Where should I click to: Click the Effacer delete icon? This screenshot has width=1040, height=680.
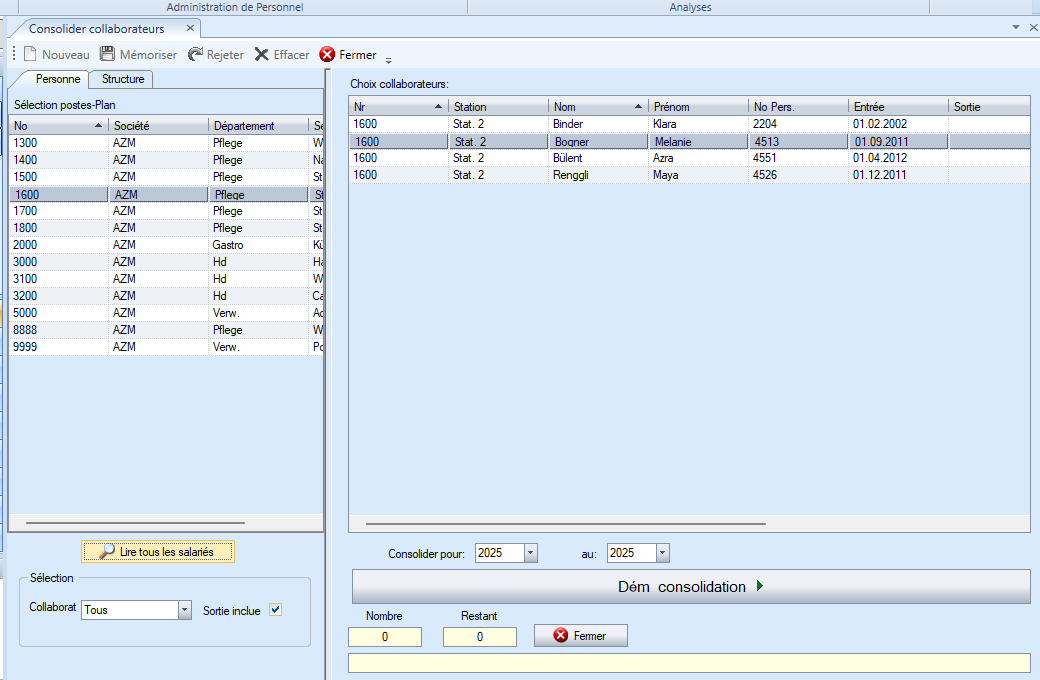coord(262,55)
